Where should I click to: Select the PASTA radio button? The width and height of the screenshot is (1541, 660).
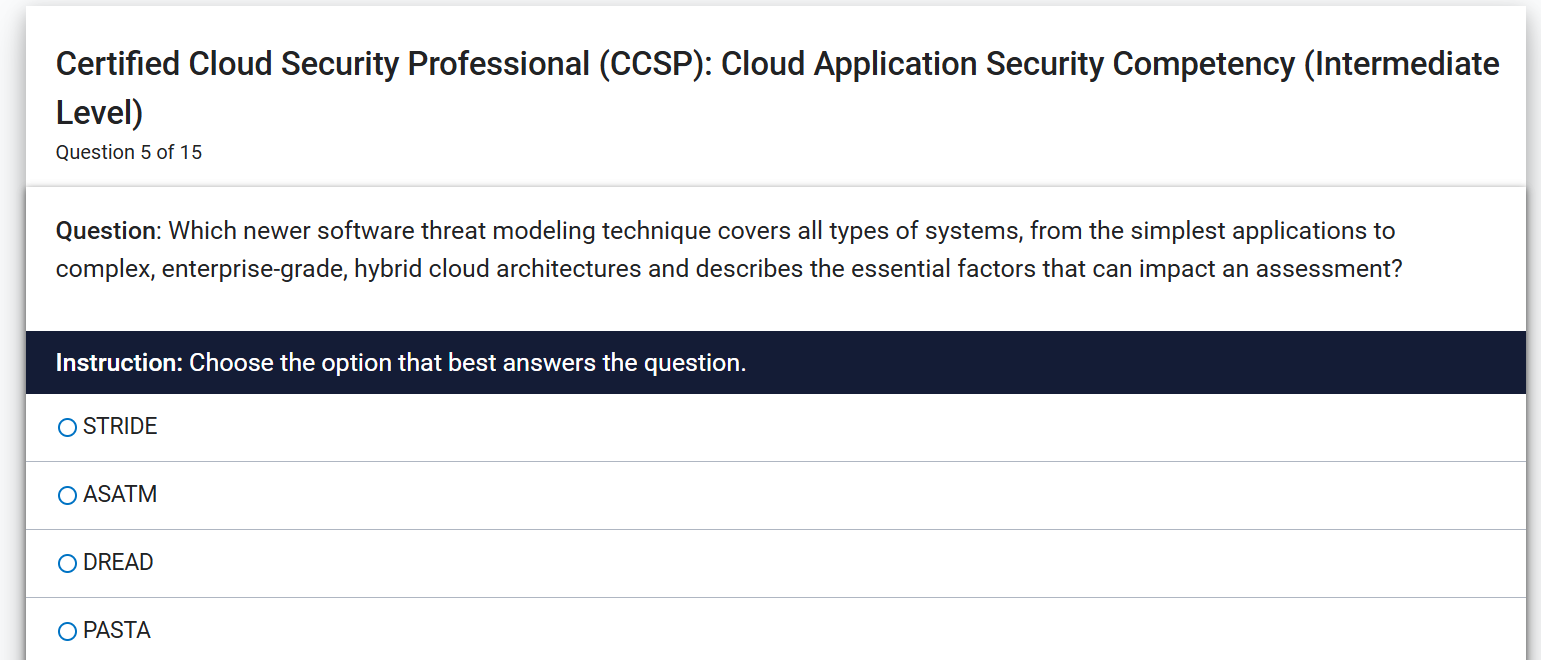[67, 630]
